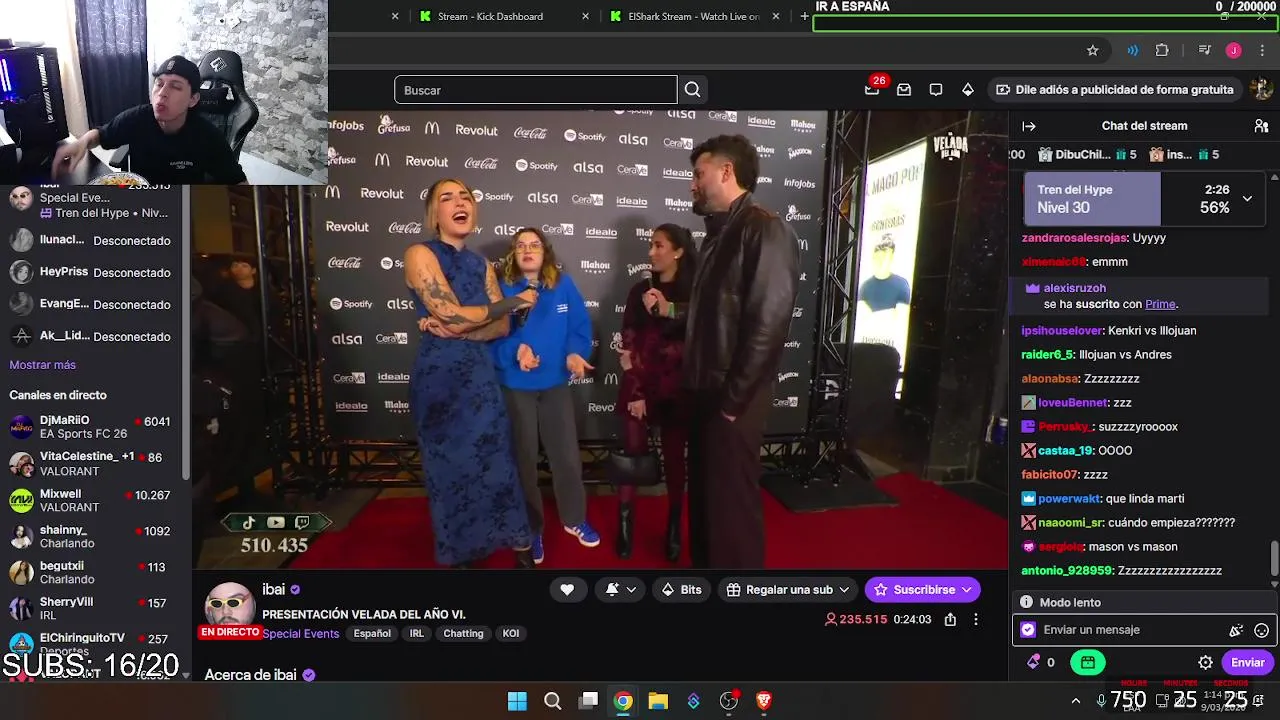Bookmark this page with the star icon
The height and width of the screenshot is (720, 1280).
click(1093, 50)
